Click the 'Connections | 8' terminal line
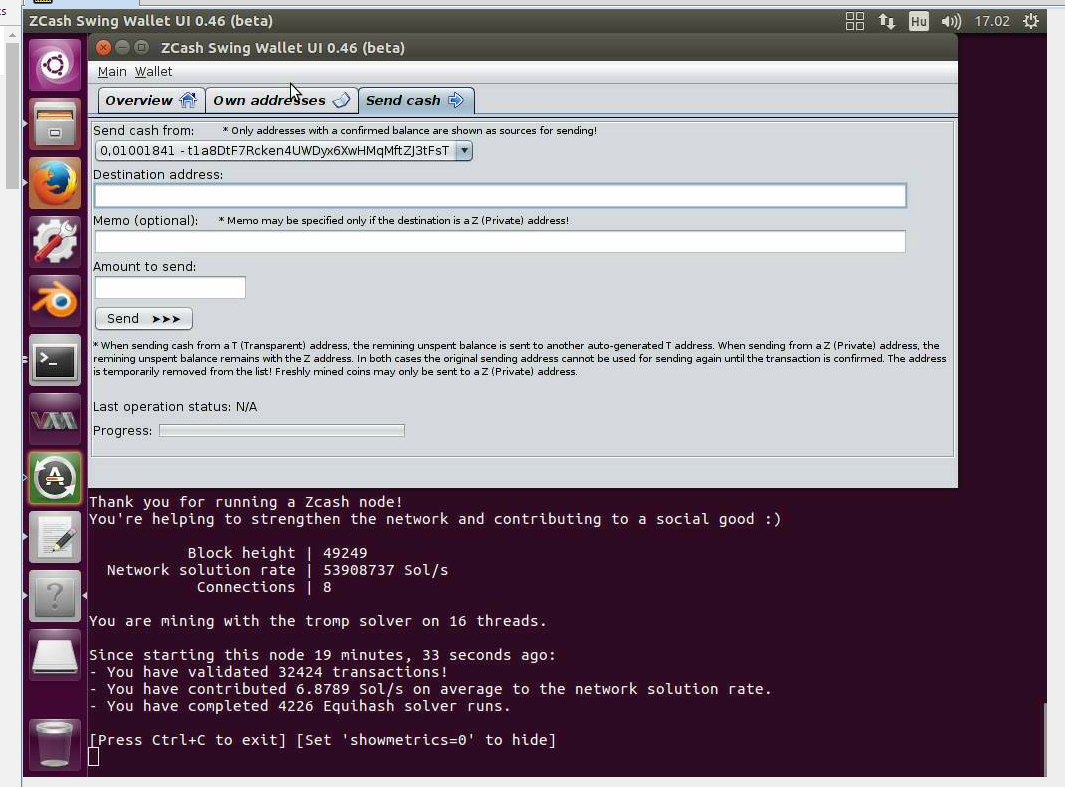Screen dimensions: 1065x787 tap(264, 587)
